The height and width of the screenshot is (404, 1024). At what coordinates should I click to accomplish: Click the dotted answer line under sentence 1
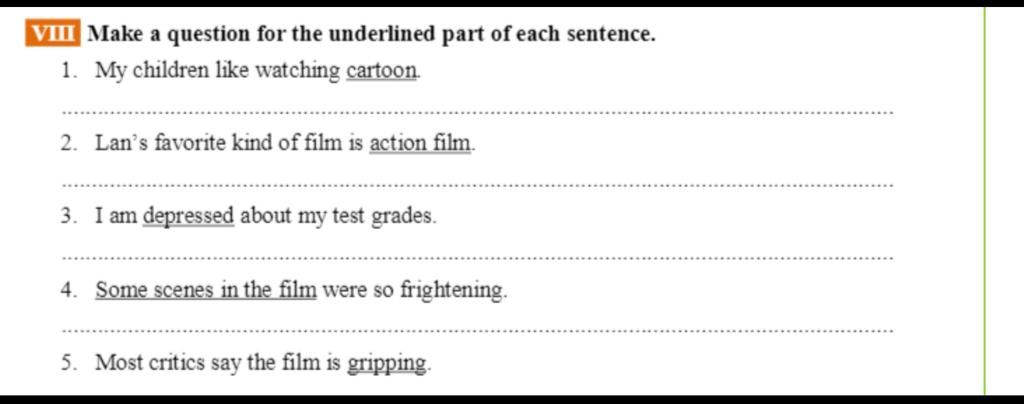(x=475, y=113)
